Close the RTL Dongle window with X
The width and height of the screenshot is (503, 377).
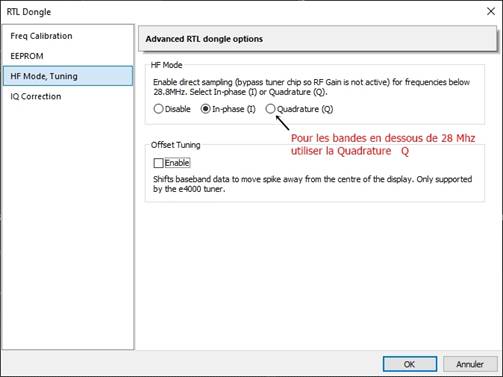click(491, 11)
